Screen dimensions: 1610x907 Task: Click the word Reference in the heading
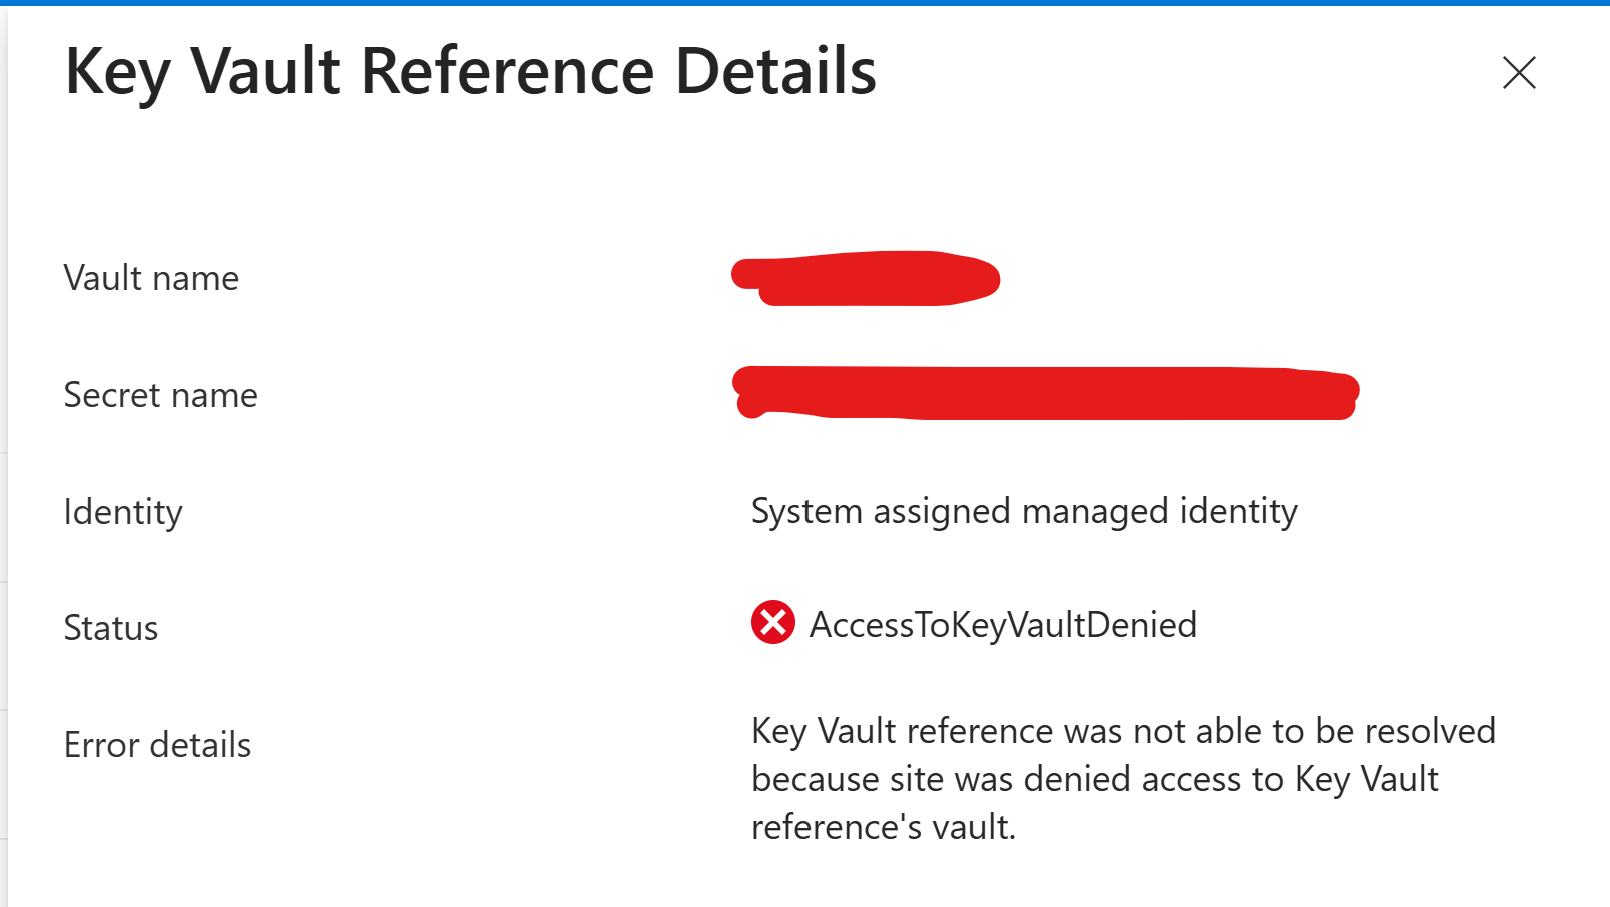507,72
